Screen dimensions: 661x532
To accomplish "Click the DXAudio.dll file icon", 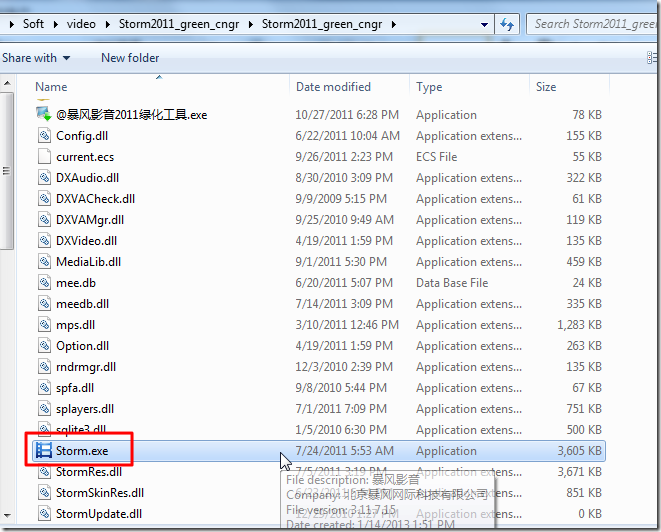I will (44, 178).
